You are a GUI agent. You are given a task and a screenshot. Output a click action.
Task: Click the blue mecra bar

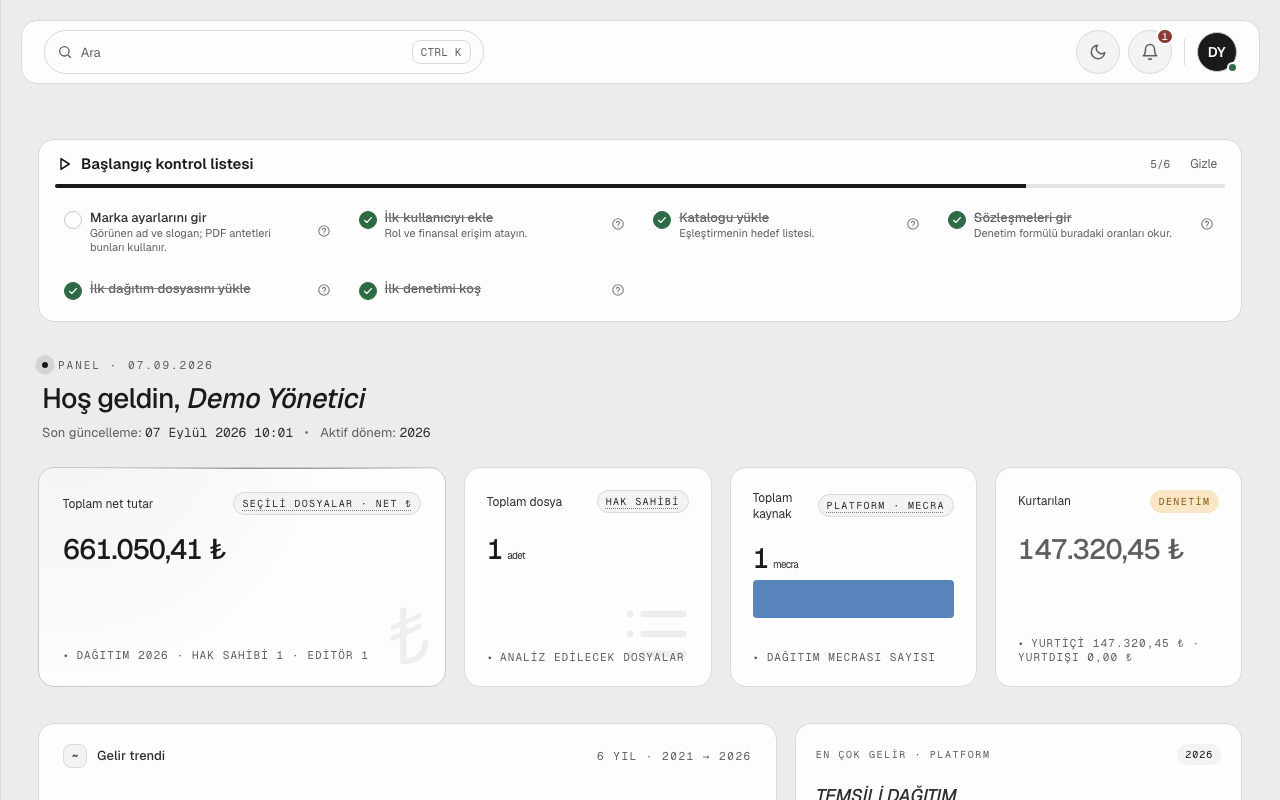pos(853,599)
